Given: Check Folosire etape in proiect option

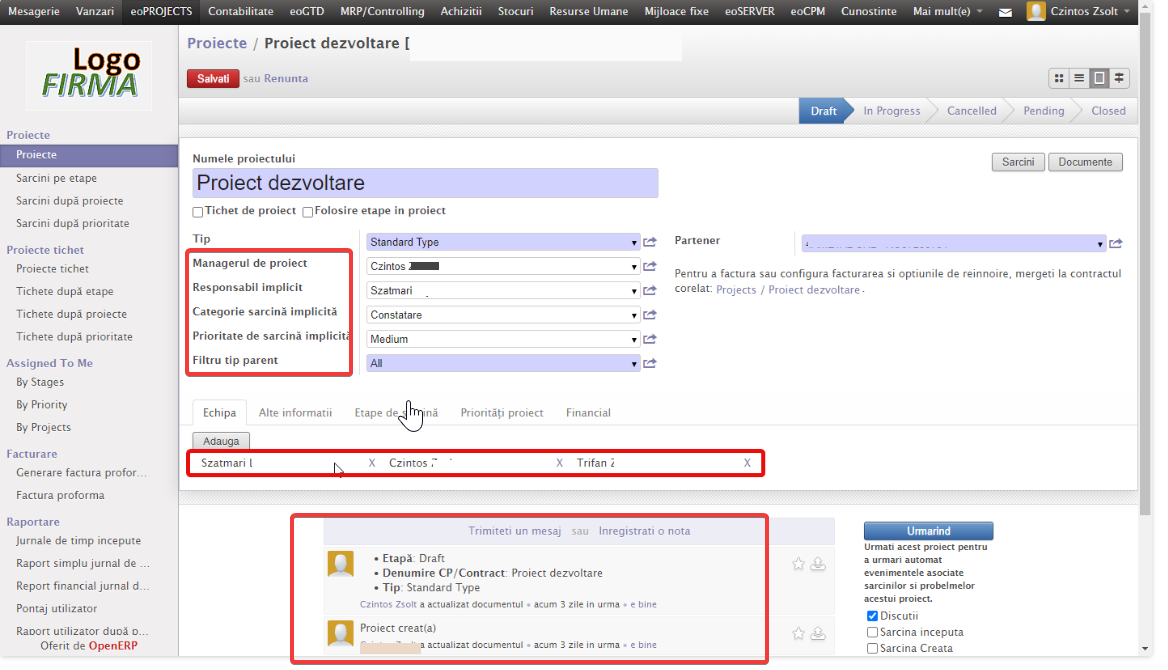Looking at the screenshot, I should [x=308, y=212].
